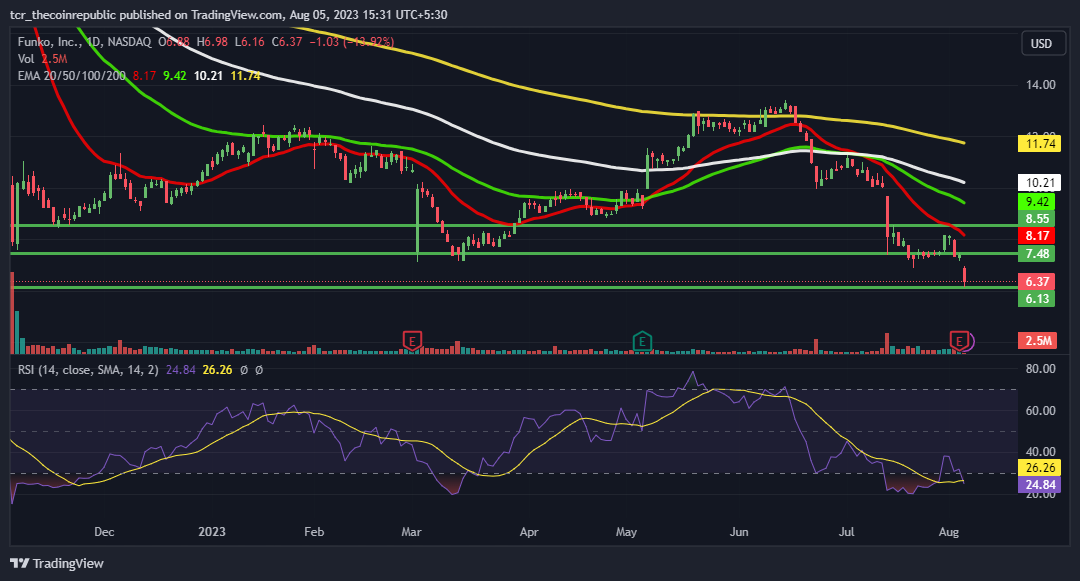Click the white 10.21 EMA price label
Screen dimensions: 1080x581
click(x=1040, y=183)
